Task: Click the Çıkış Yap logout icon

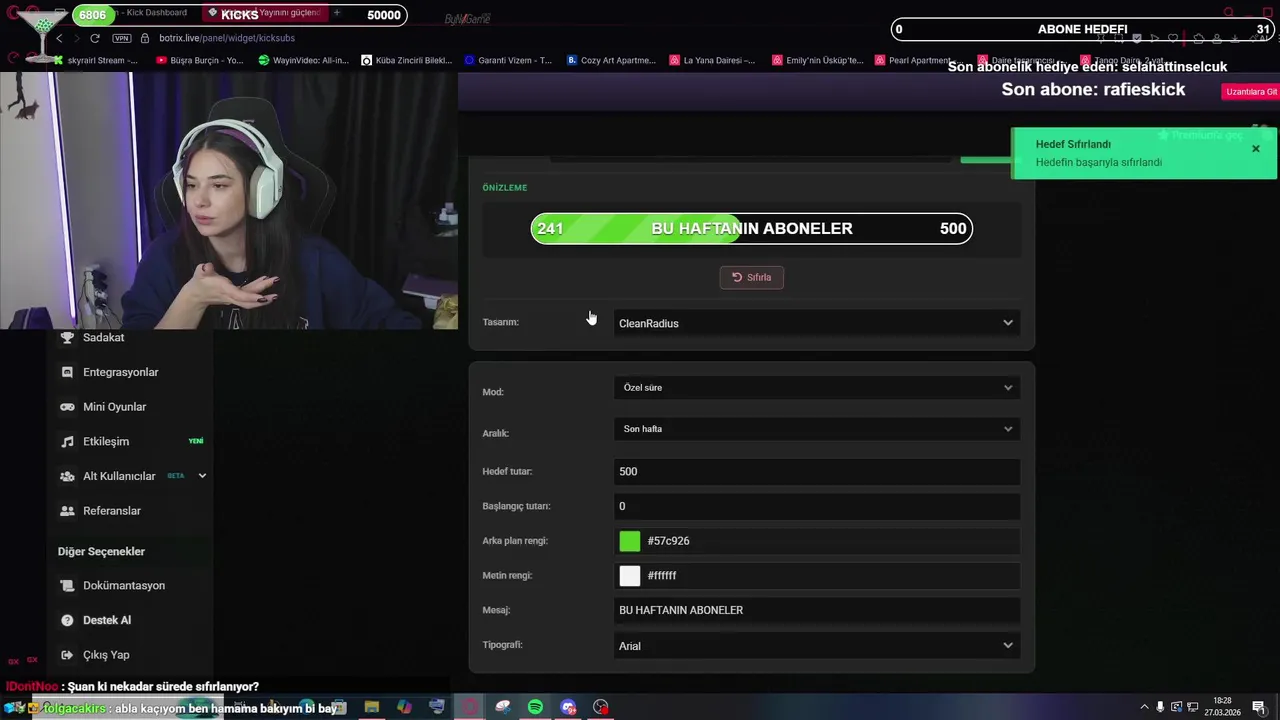Action: (67, 655)
